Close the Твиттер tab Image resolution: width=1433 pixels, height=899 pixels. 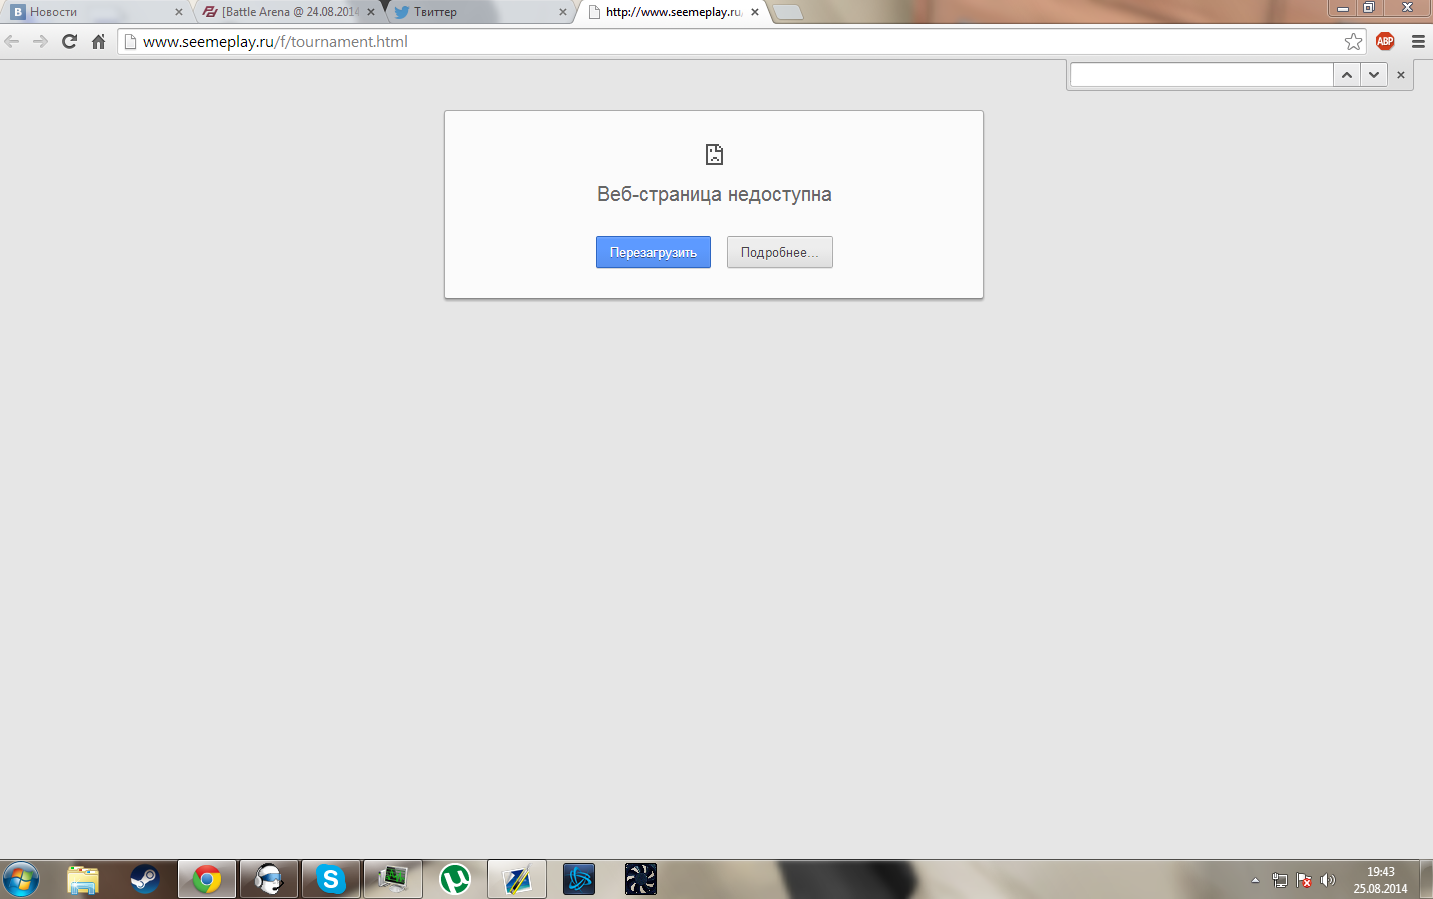(563, 12)
